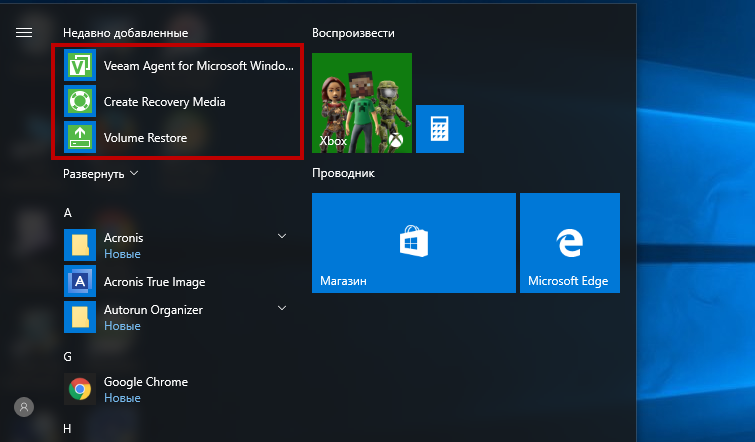
Task: Click the letter H section header
Action: [67, 429]
